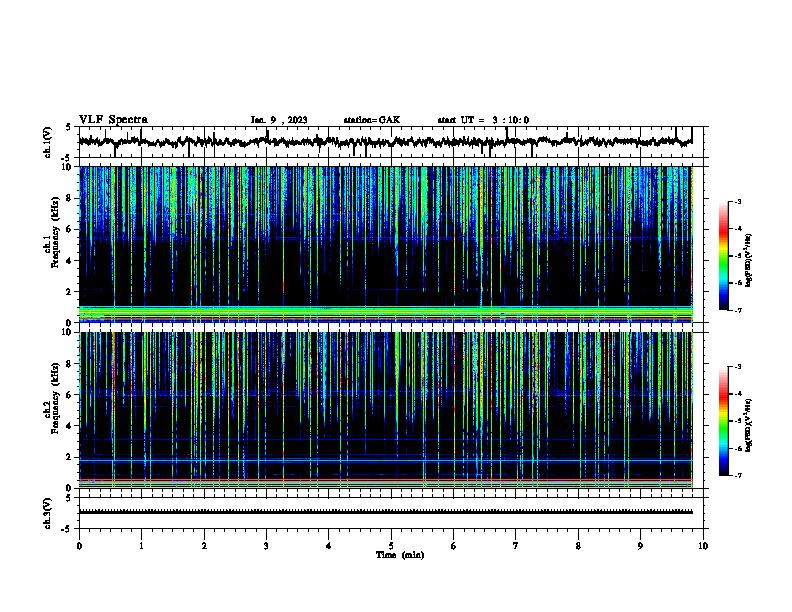Screen dimensions: 792x612
Task: Click the ch.2 colorbar log(PSD) label
Action: (749, 425)
